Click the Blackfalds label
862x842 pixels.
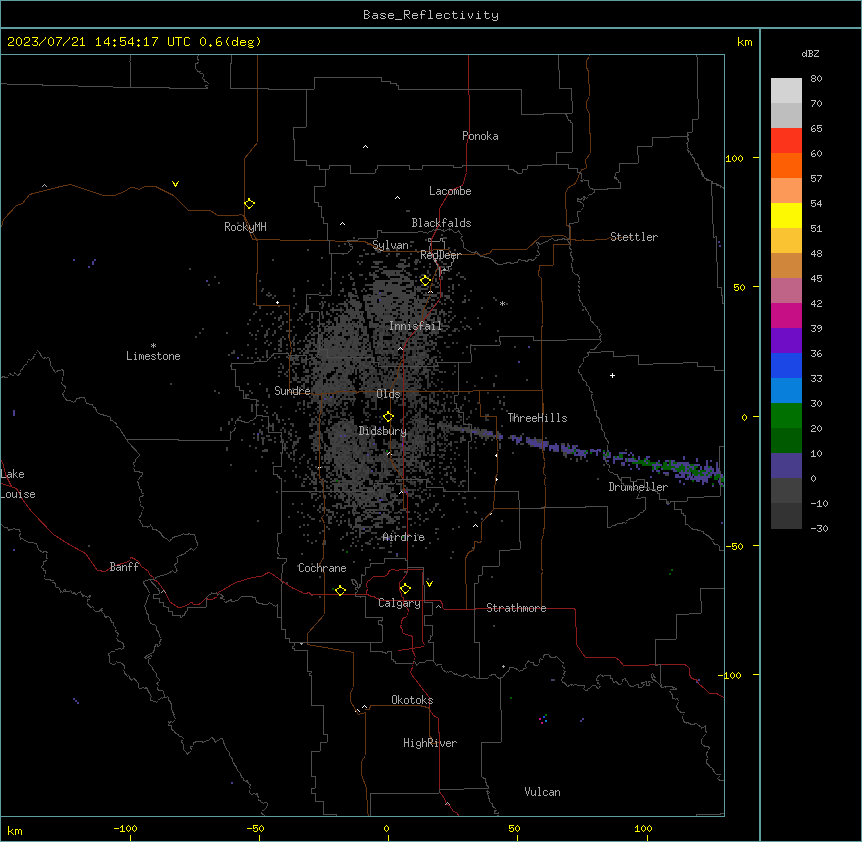click(x=441, y=223)
